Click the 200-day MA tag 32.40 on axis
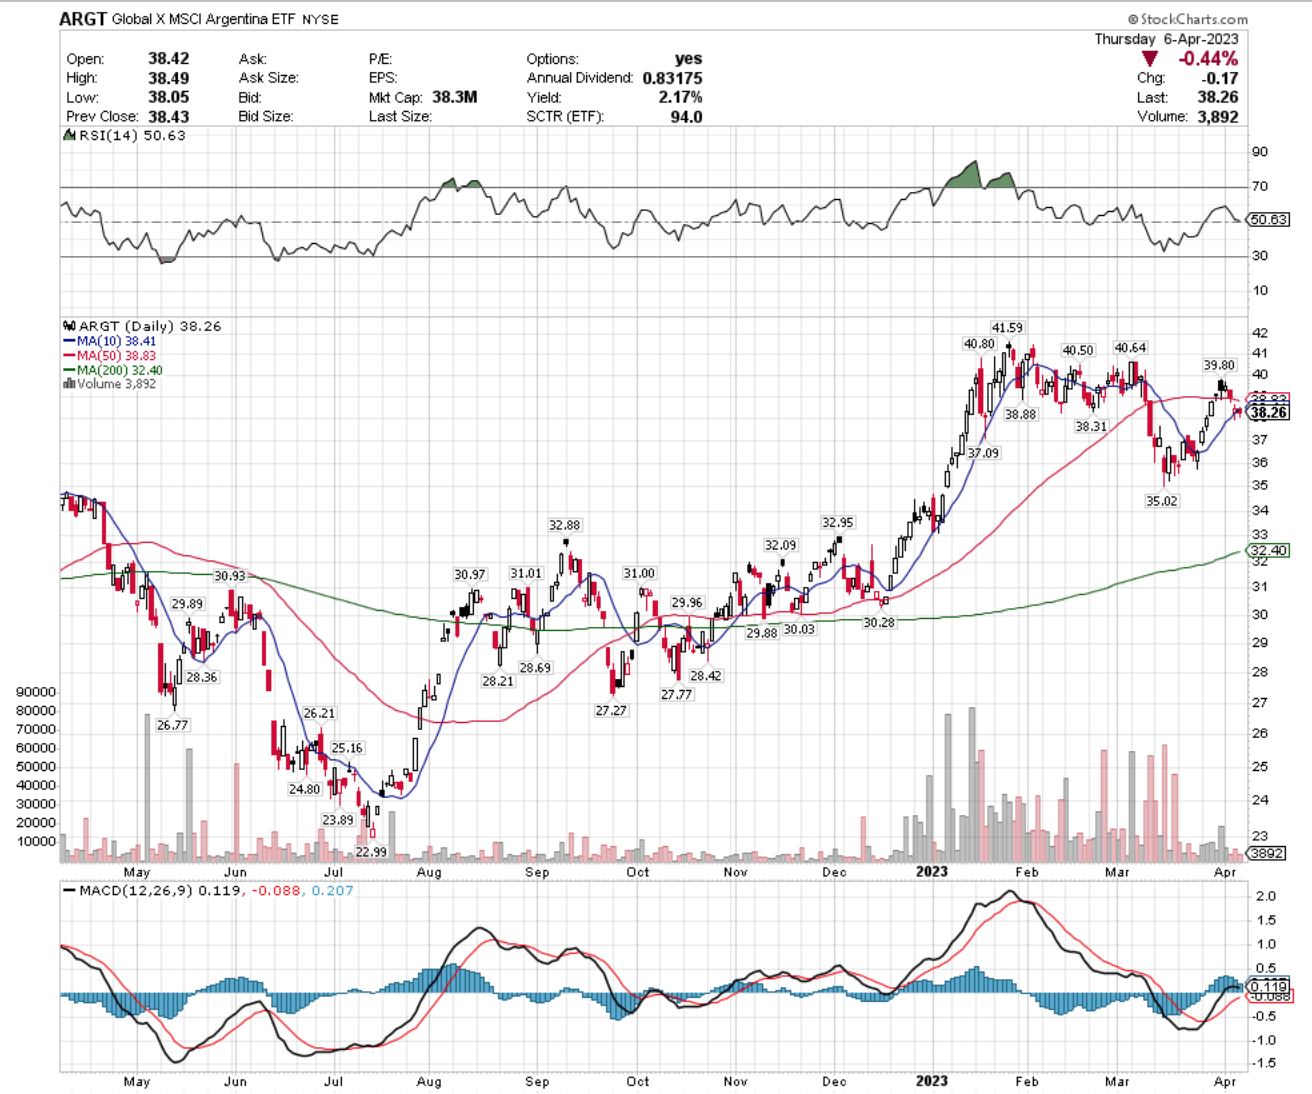1312x1094 pixels. 1268,550
